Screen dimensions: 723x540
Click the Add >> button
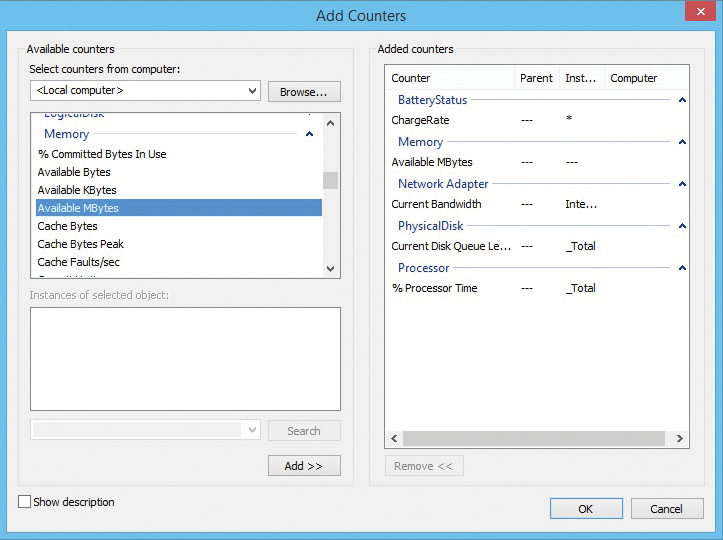tap(304, 466)
